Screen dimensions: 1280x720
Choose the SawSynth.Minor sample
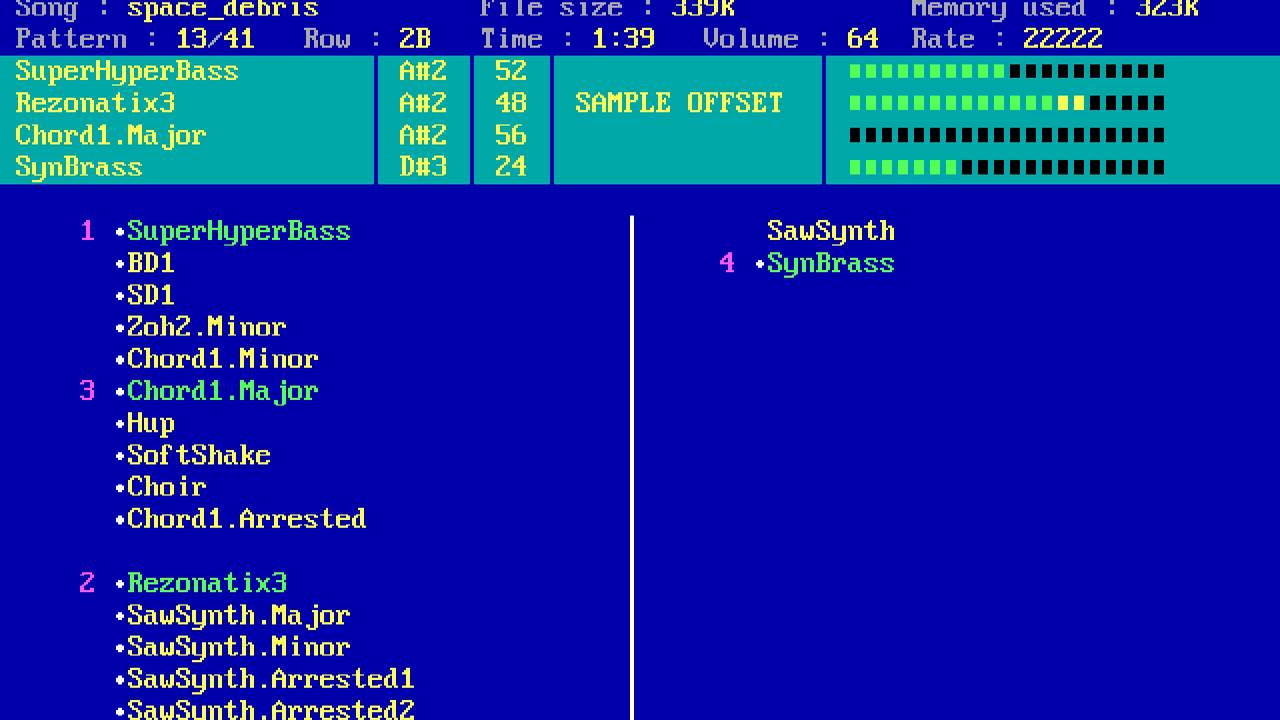click(238, 647)
